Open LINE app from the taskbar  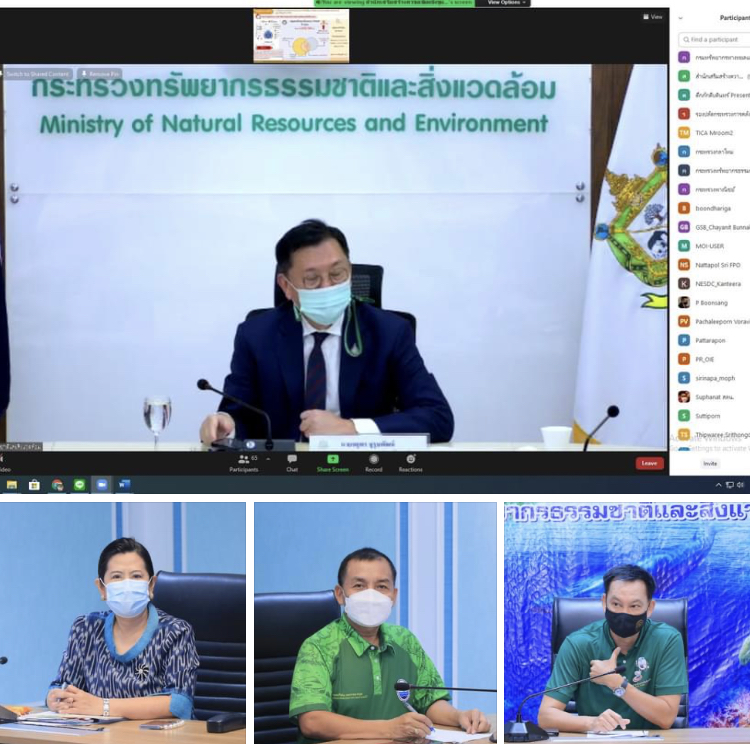pos(79,485)
